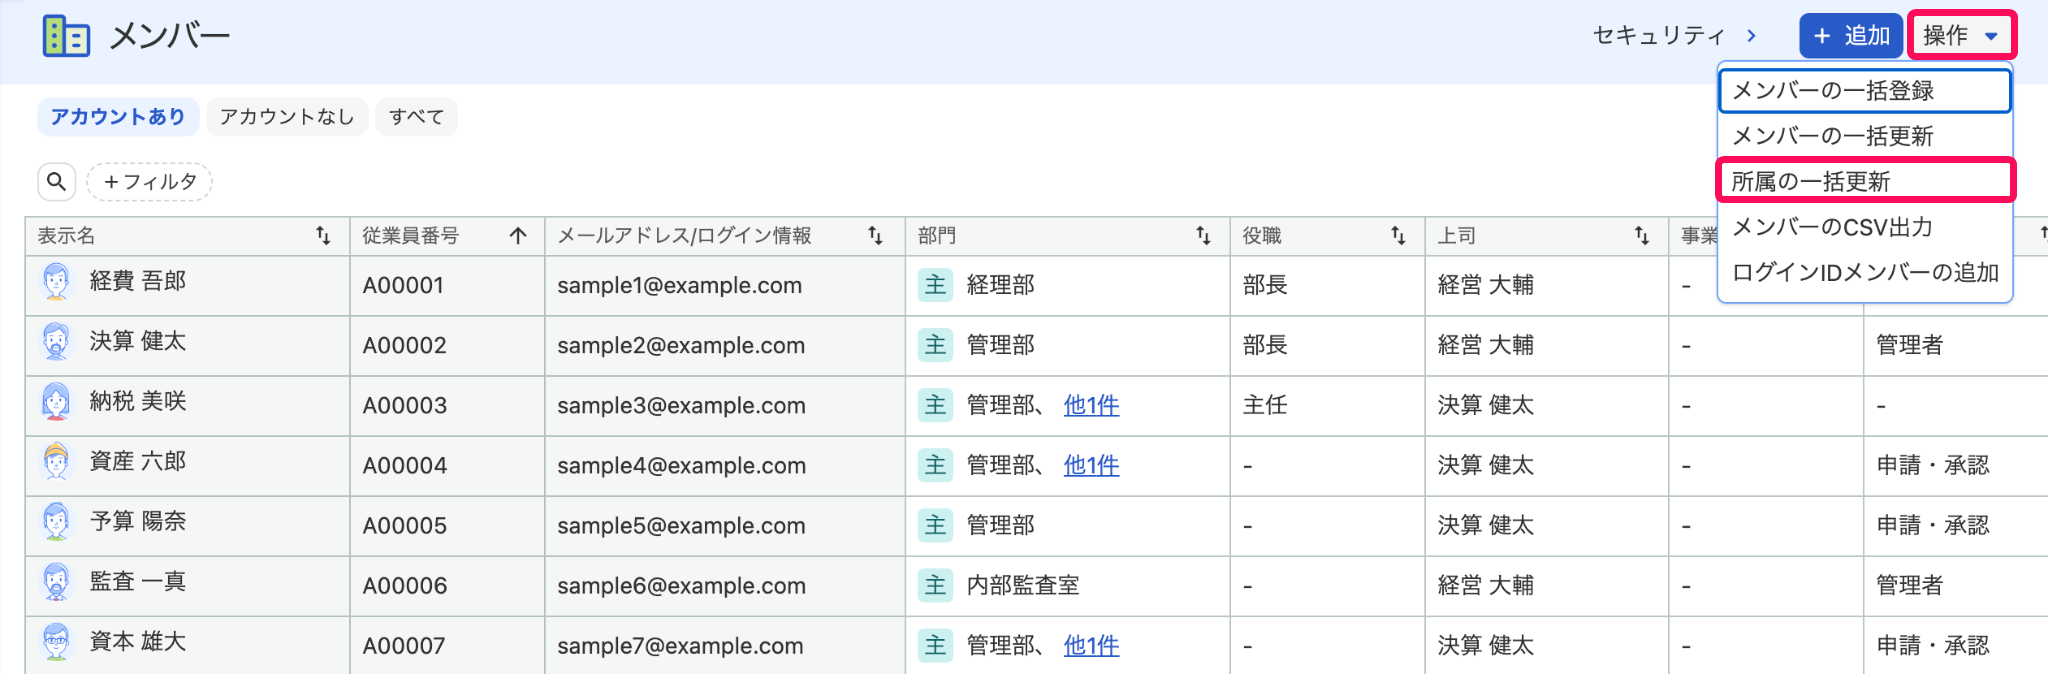Click name 監査 一真
Viewport: 2048px width, 674px height.
[138, 581]
